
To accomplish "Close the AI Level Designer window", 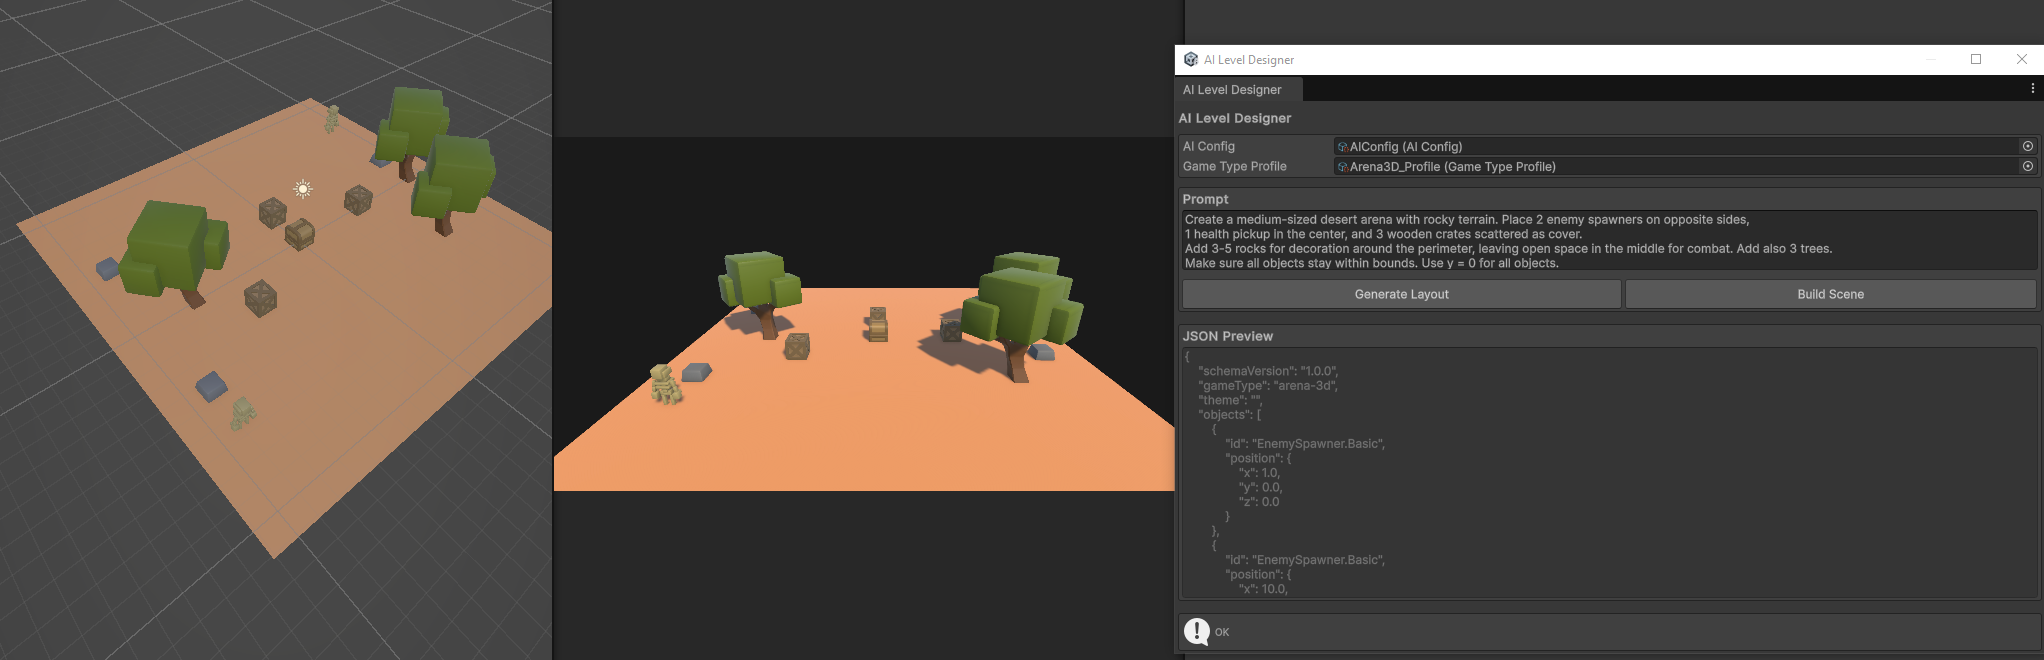I will pyautogui.click(x=2021, y=59).
